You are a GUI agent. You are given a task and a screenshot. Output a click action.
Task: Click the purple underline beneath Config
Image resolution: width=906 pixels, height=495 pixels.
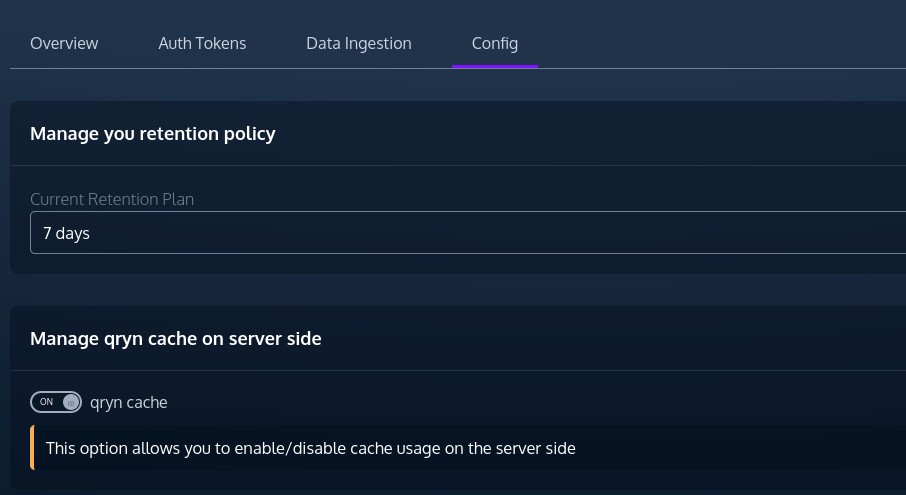[x=495, y=66]
